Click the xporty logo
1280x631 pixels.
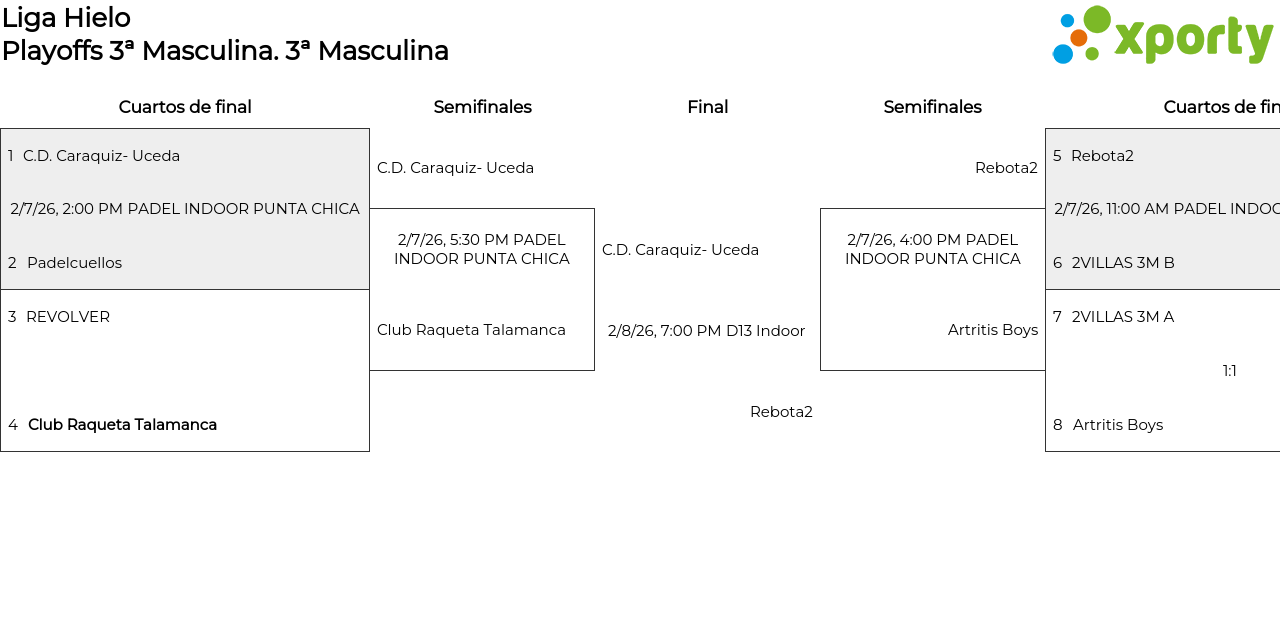tap(1162, 36)
